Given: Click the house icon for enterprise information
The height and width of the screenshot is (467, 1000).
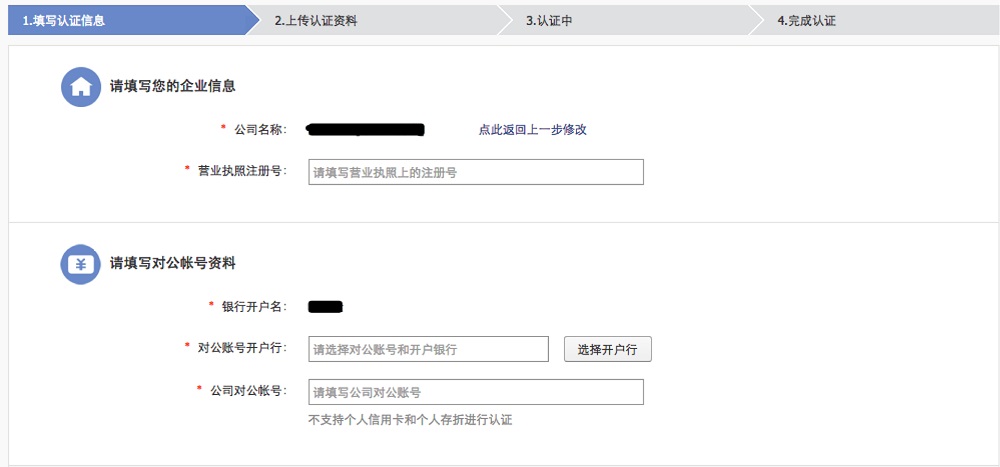Looking at the screenshot, I should (x=81, y=87).
